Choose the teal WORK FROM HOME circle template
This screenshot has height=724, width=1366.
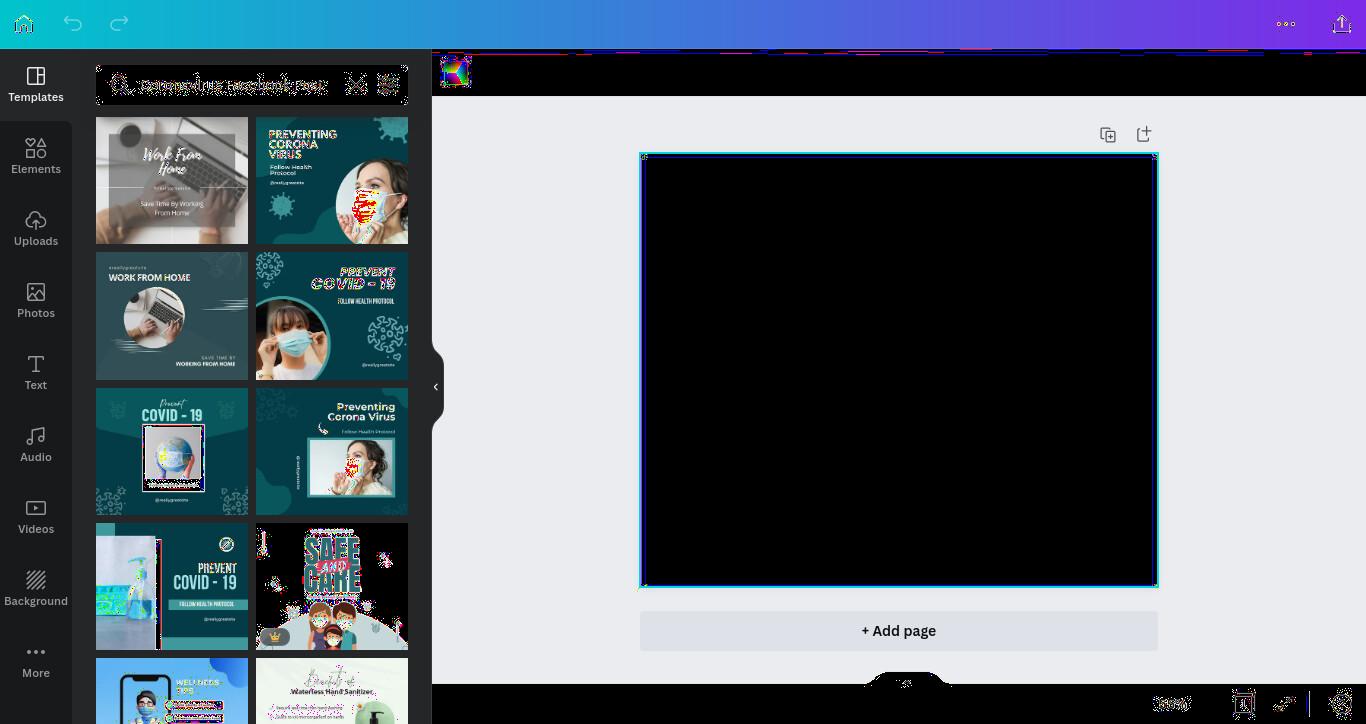(x=172, y=316)
